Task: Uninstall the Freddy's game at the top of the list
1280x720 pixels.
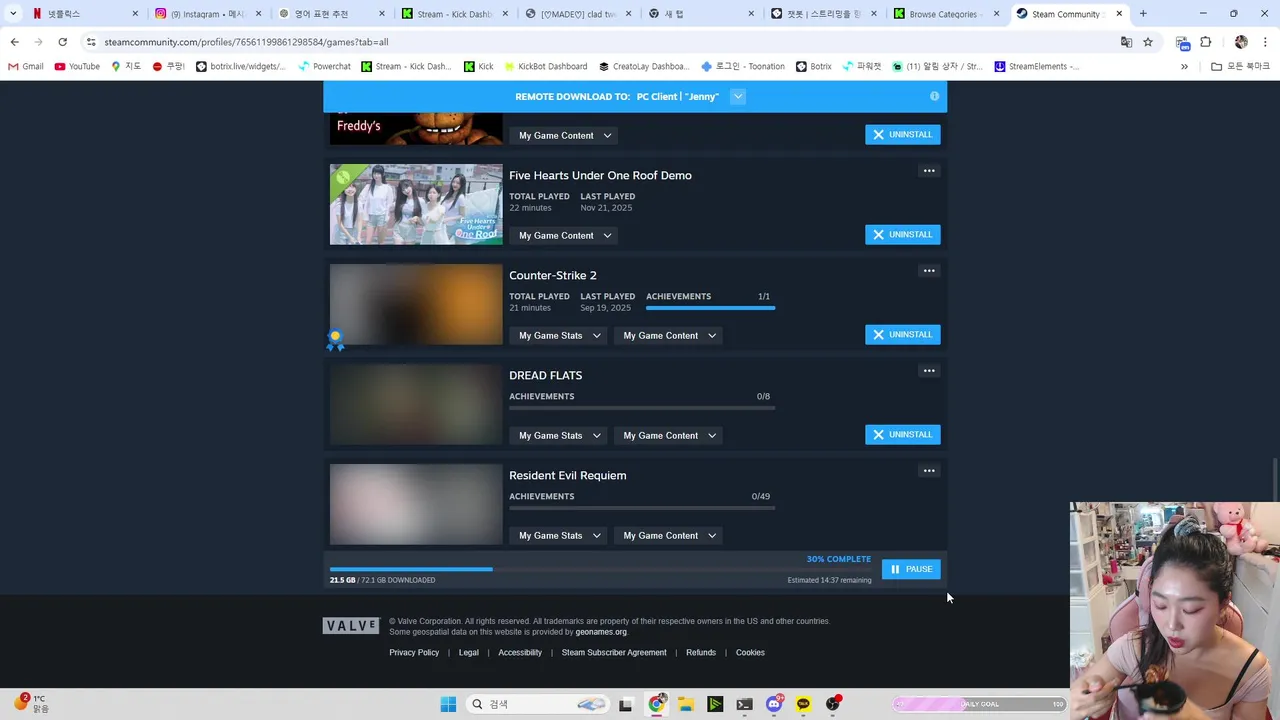Action: tap(902, 134)
